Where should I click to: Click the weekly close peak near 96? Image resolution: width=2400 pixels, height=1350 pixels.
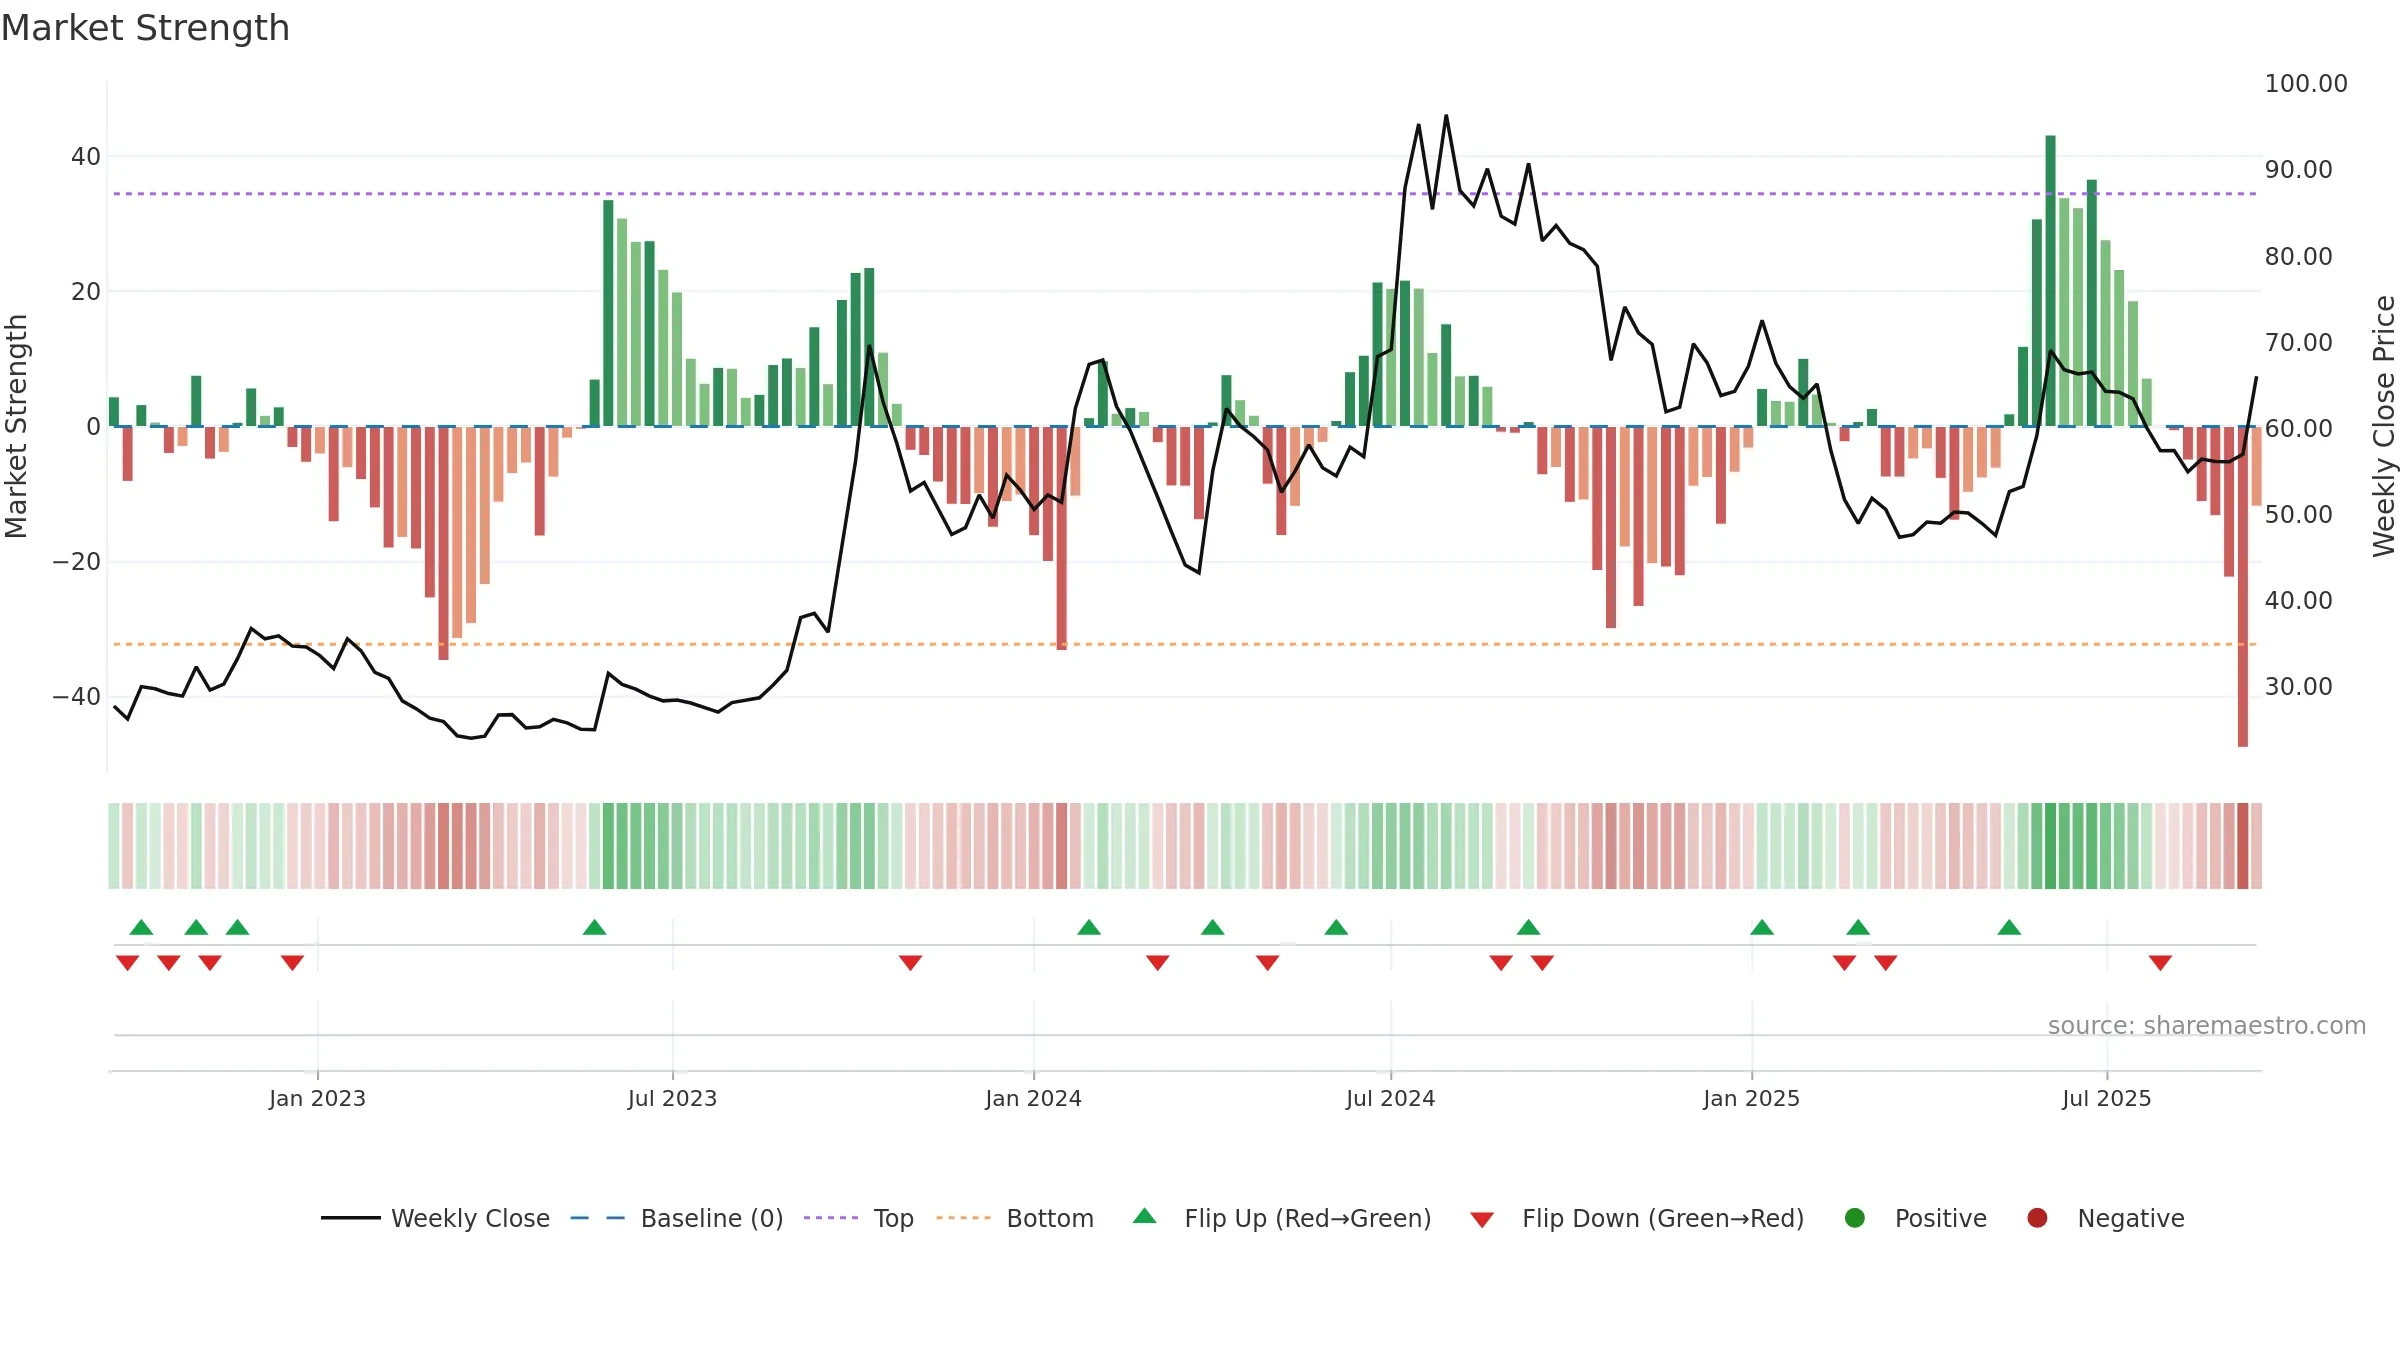coord(1446,116)
